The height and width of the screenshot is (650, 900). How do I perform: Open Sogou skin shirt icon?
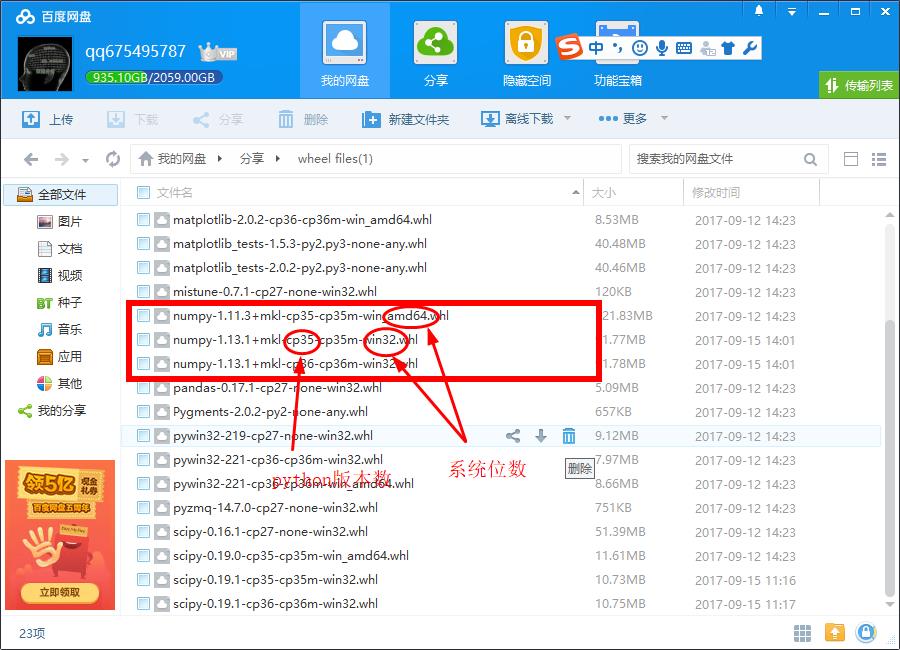tap(728, 48)
